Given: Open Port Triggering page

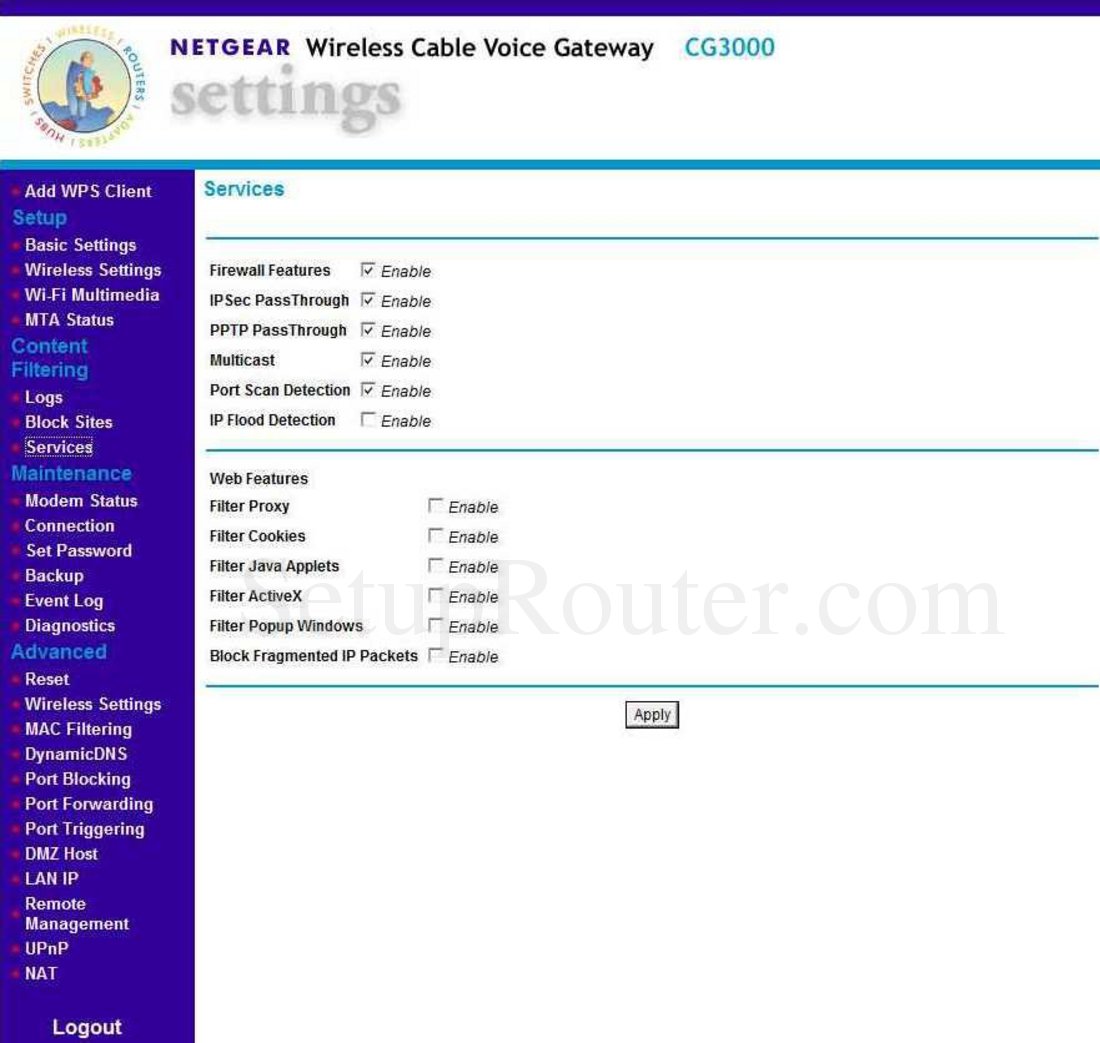Looking at the screenshot, I should pos(84,829).
